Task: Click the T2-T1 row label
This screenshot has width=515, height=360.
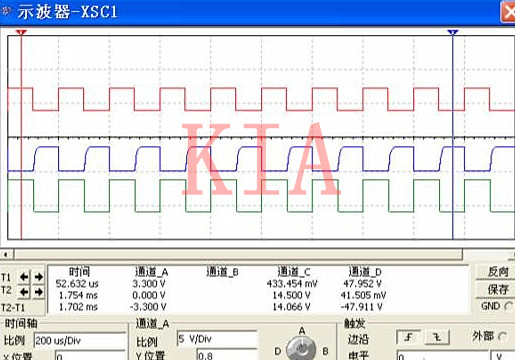Action: click(x=13, y=307)
